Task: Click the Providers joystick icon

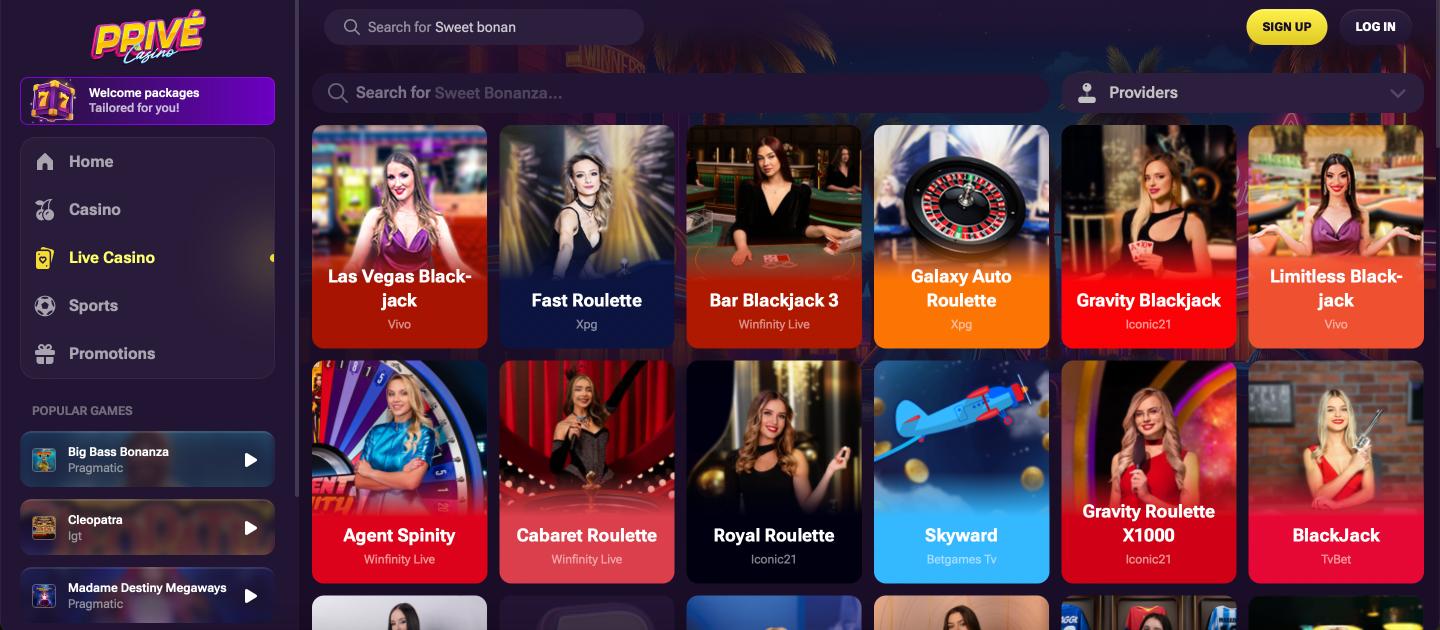Action: click(1087, 93)
